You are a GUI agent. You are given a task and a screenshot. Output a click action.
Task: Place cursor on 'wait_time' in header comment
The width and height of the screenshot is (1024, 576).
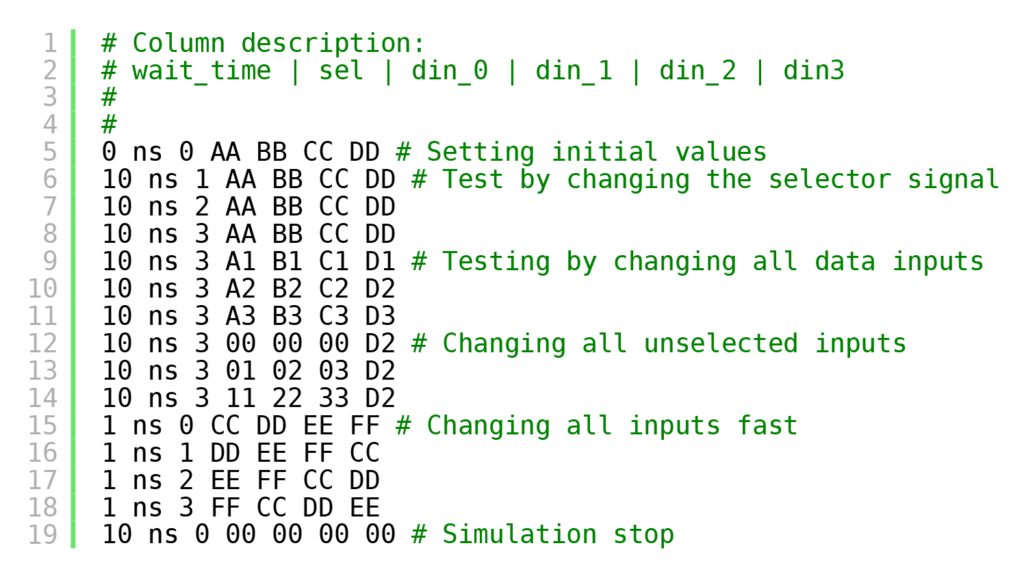[201, 71]
